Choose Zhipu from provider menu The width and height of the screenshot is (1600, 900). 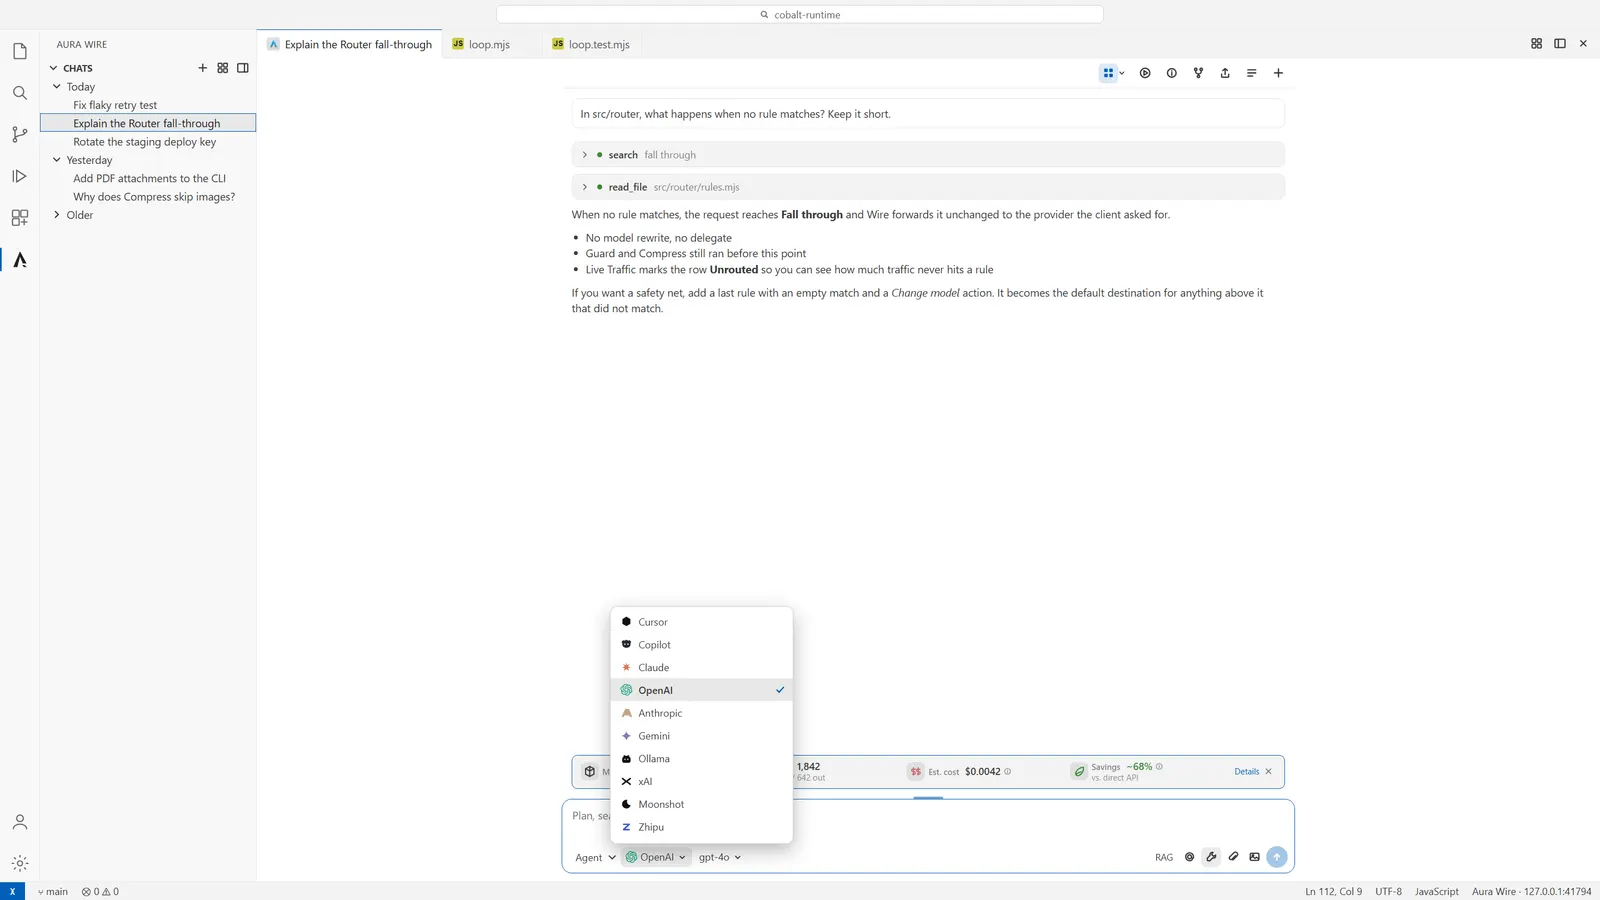(x=701, y=827)
